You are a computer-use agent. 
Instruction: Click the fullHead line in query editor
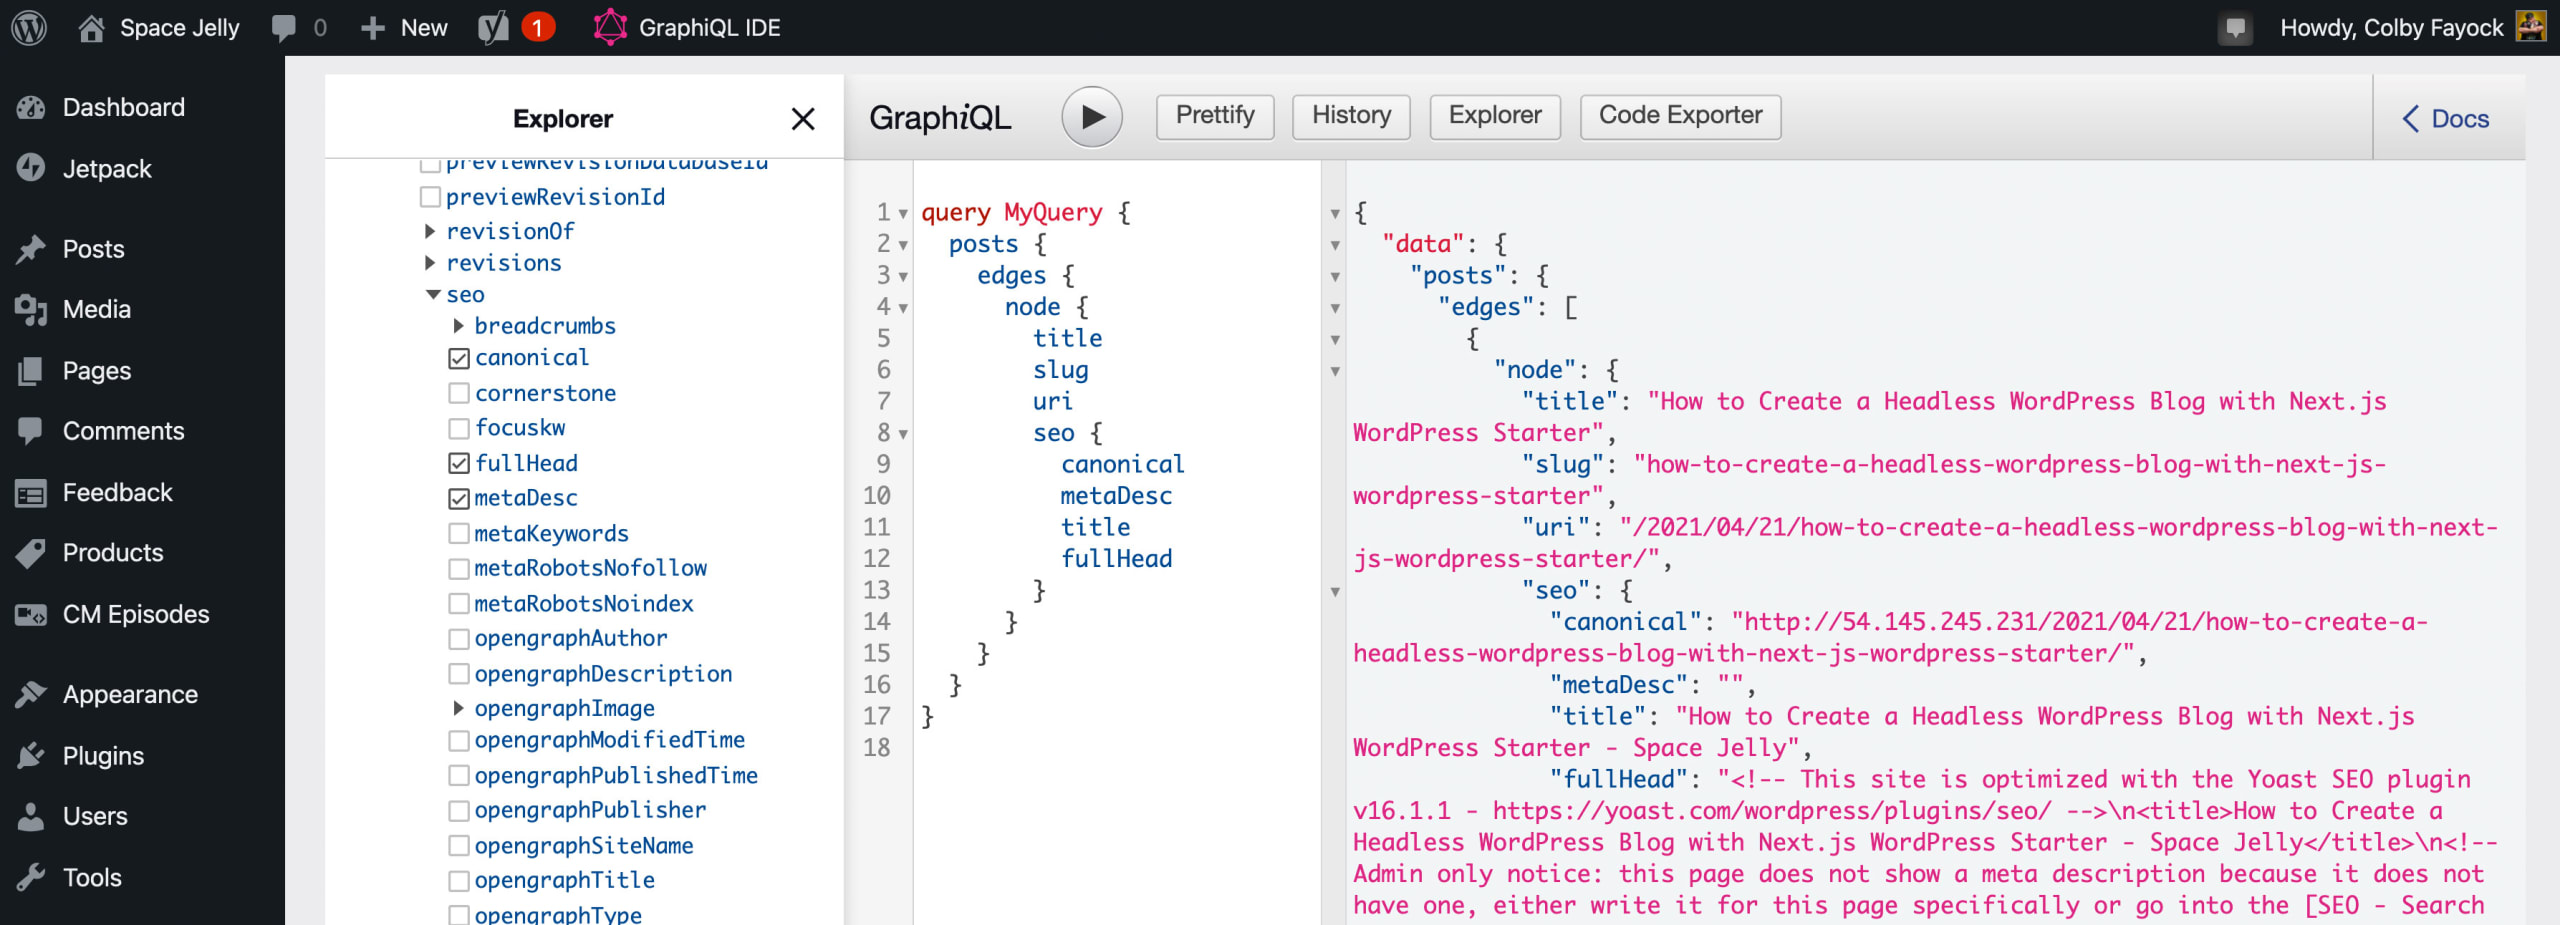point(1116,559)
